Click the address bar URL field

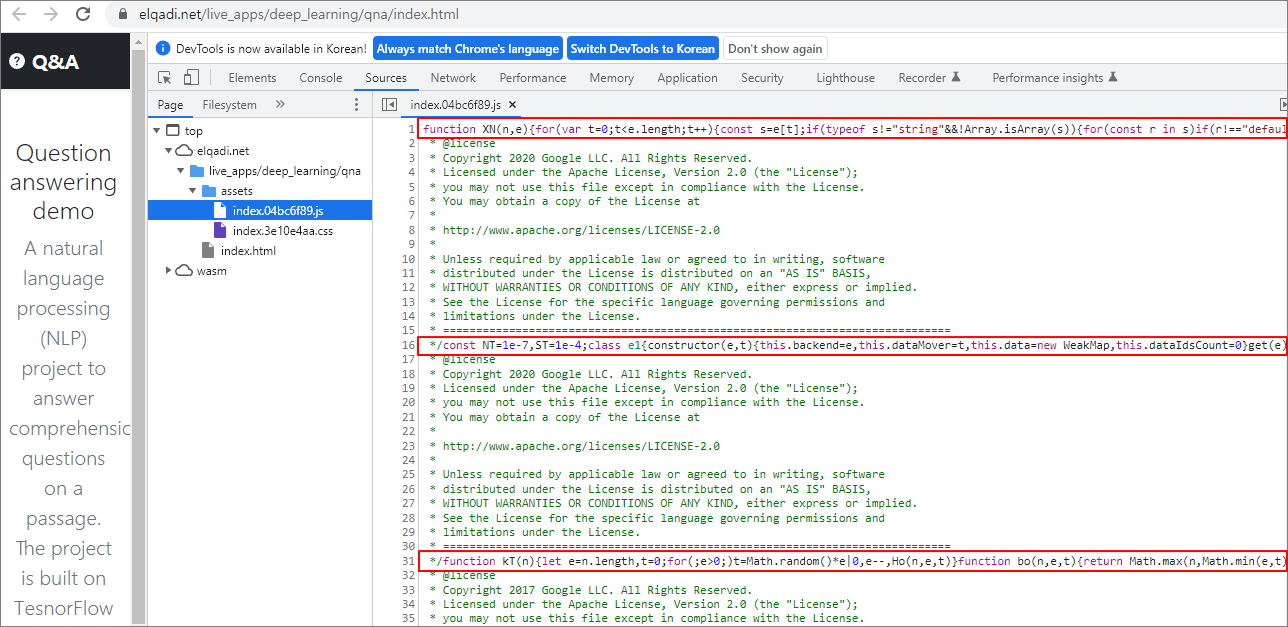click(x=300, y=16)
